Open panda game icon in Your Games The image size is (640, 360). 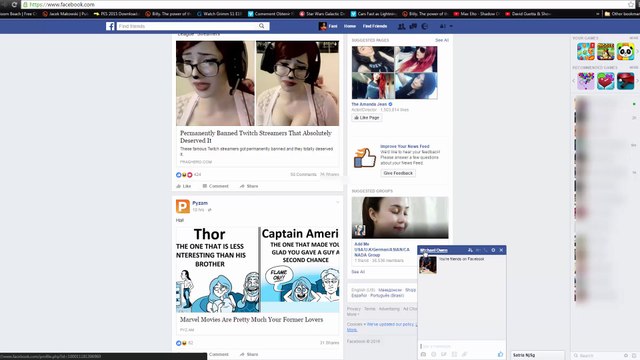(x=625, y=52)
